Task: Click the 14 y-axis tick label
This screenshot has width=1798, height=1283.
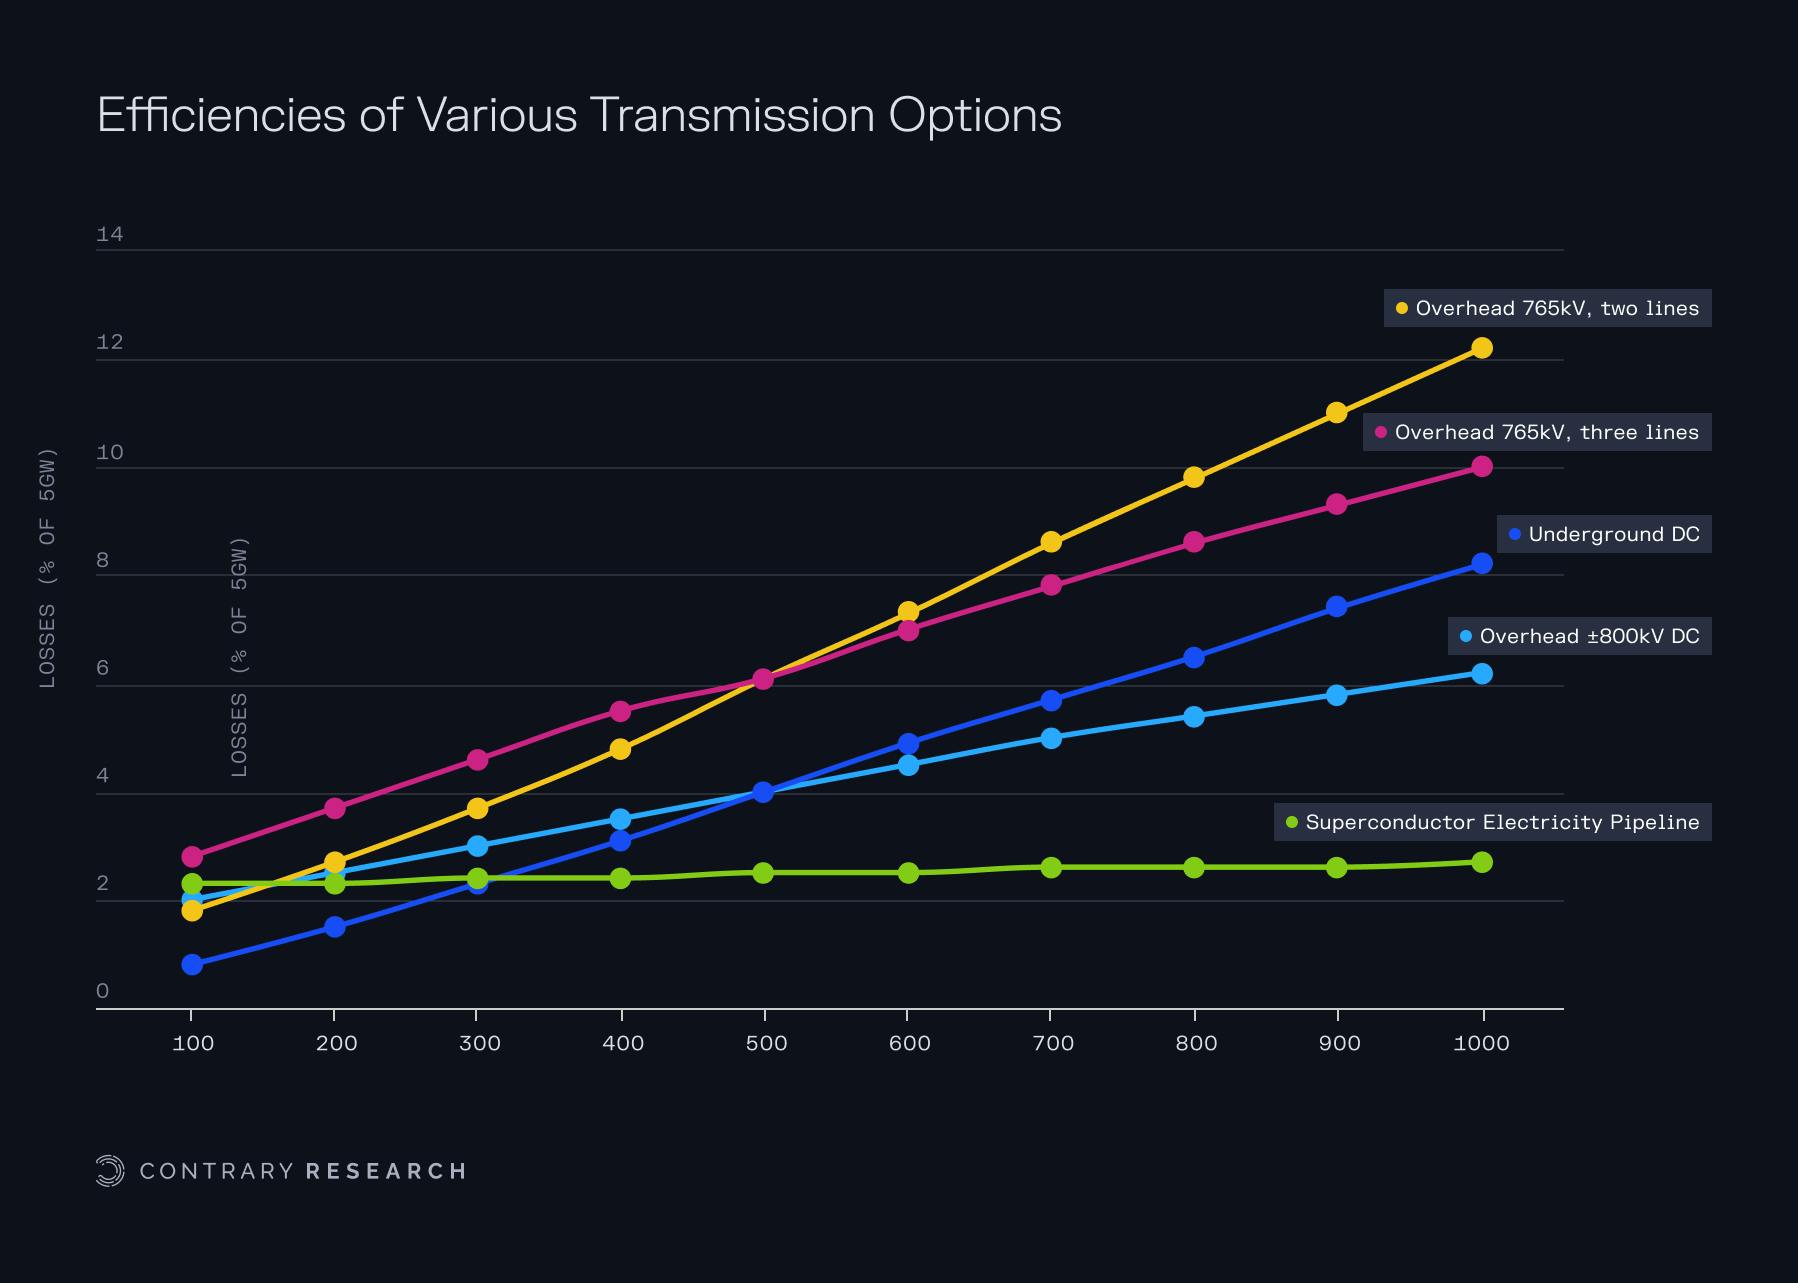Action: coord(110,234)
